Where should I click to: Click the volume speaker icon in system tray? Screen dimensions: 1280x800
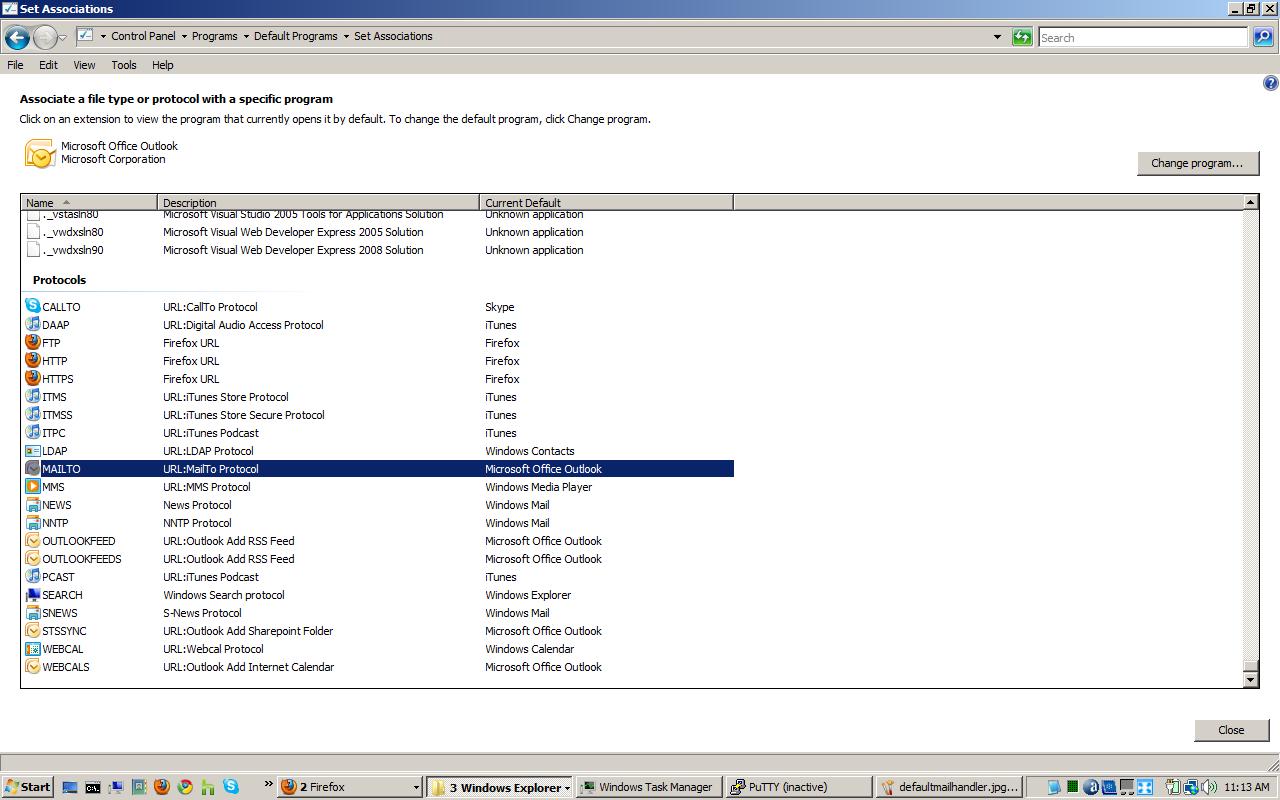pos(1209,787)
